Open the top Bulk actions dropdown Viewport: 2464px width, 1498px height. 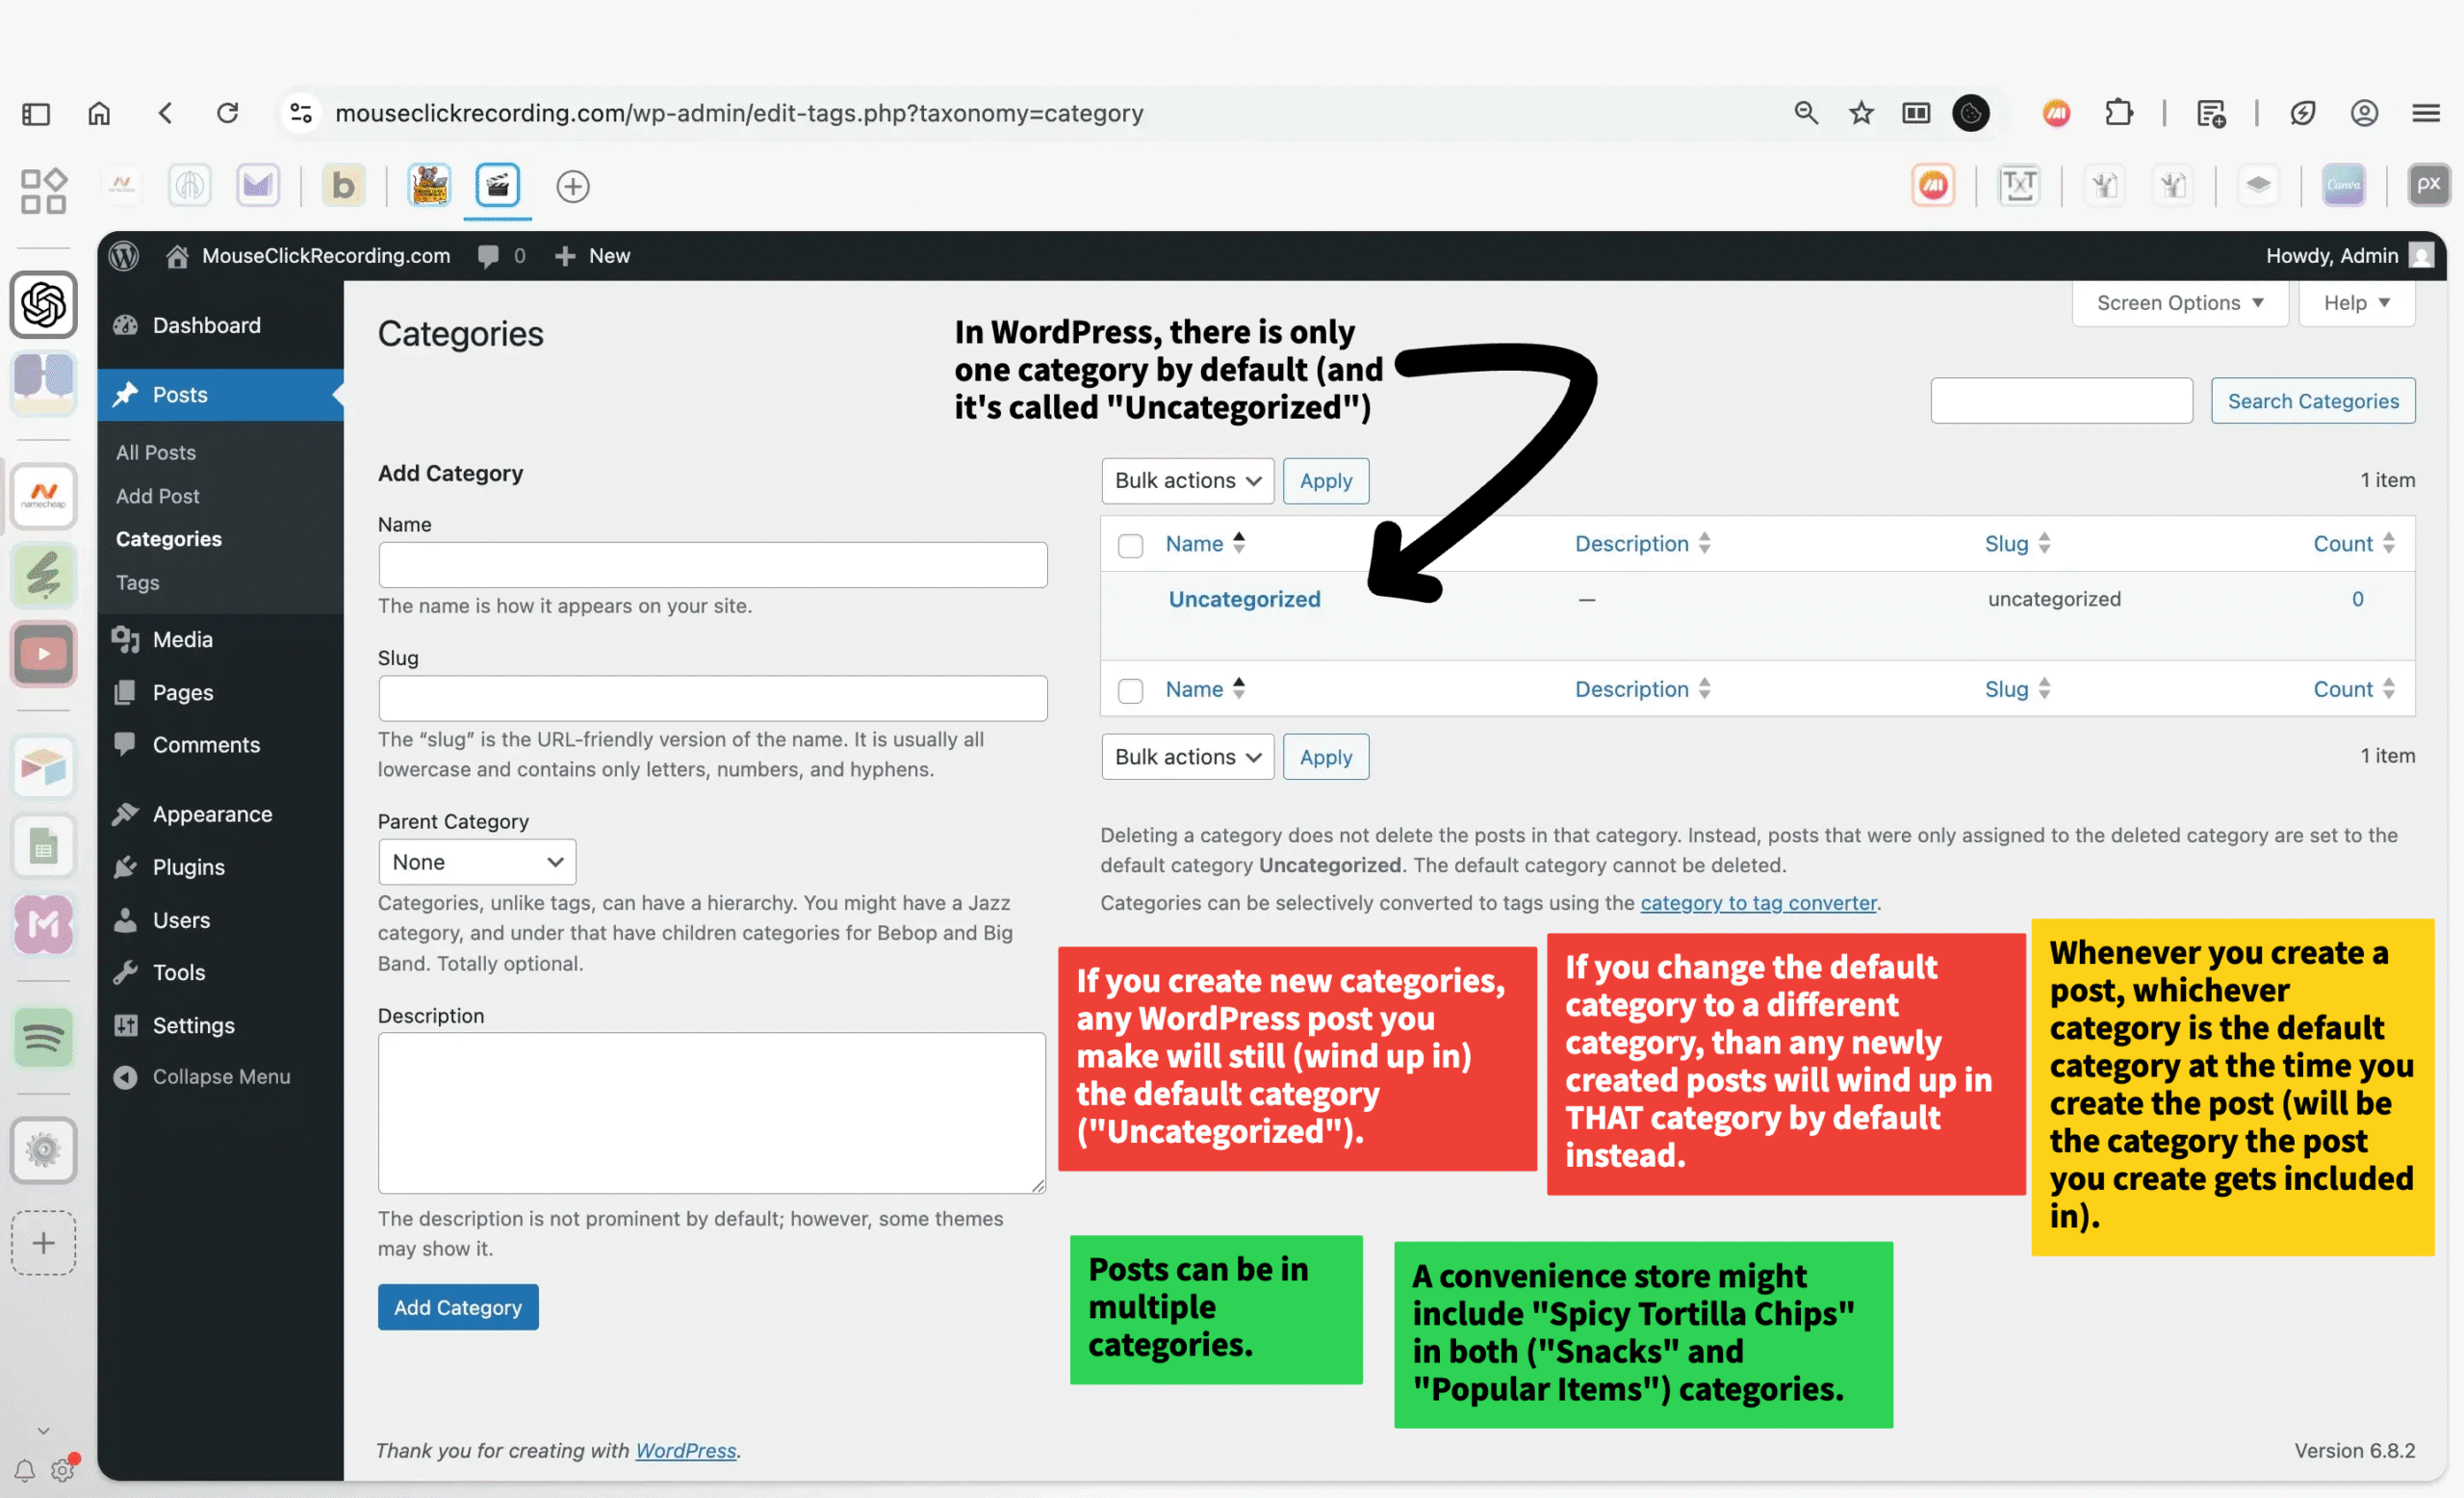1187,481
